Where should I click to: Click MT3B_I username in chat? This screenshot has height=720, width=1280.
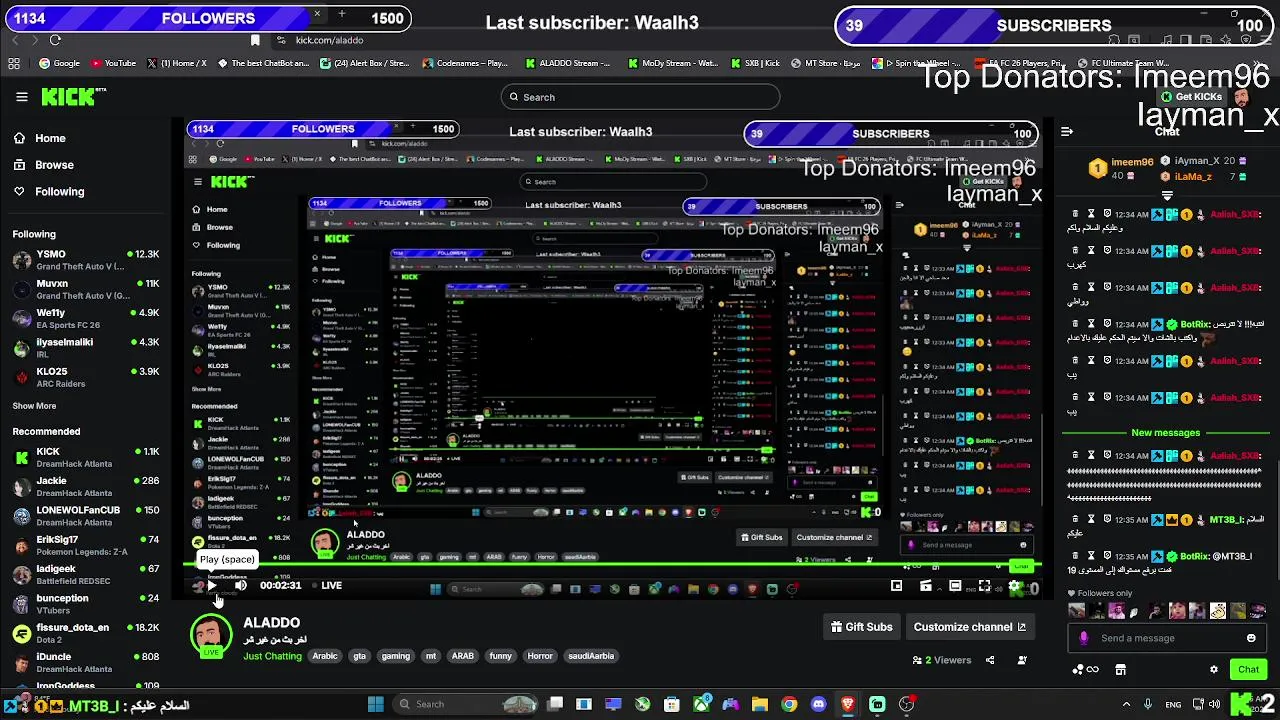[1227, 520]
